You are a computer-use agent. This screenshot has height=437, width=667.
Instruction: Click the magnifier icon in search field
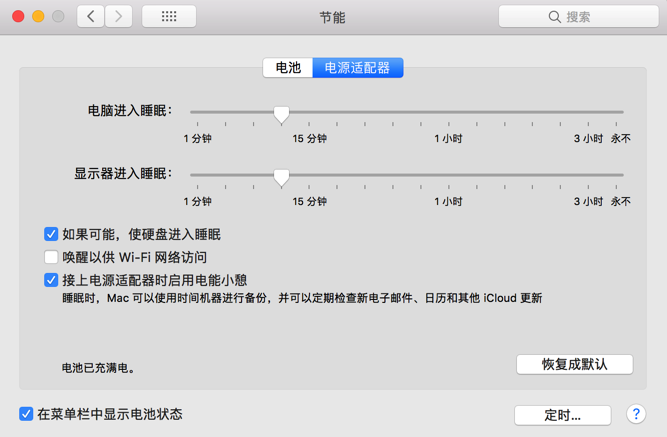point(554,17)
